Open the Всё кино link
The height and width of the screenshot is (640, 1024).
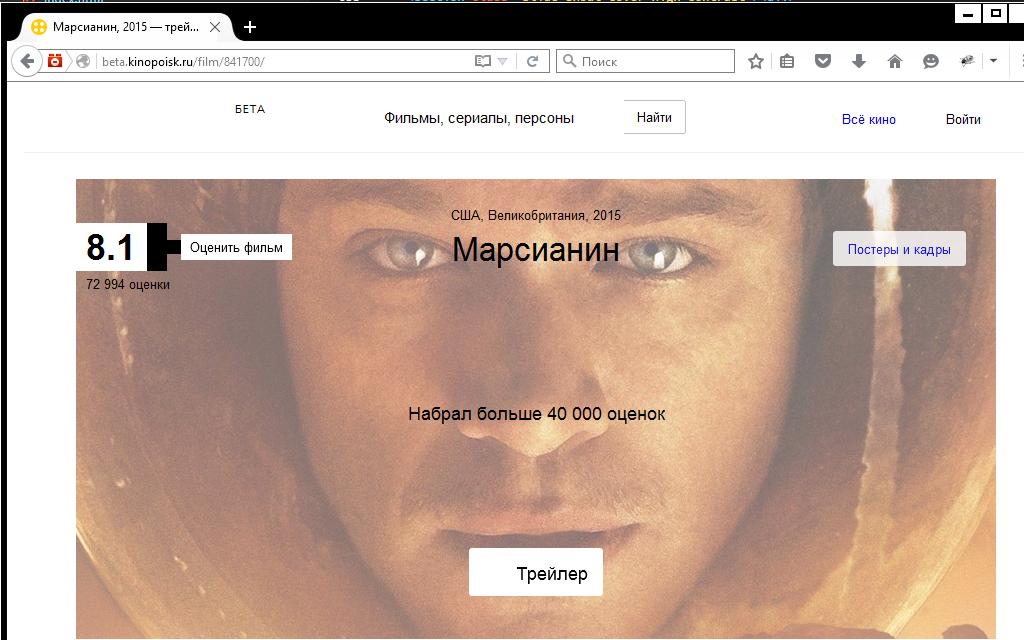(869, 120)
